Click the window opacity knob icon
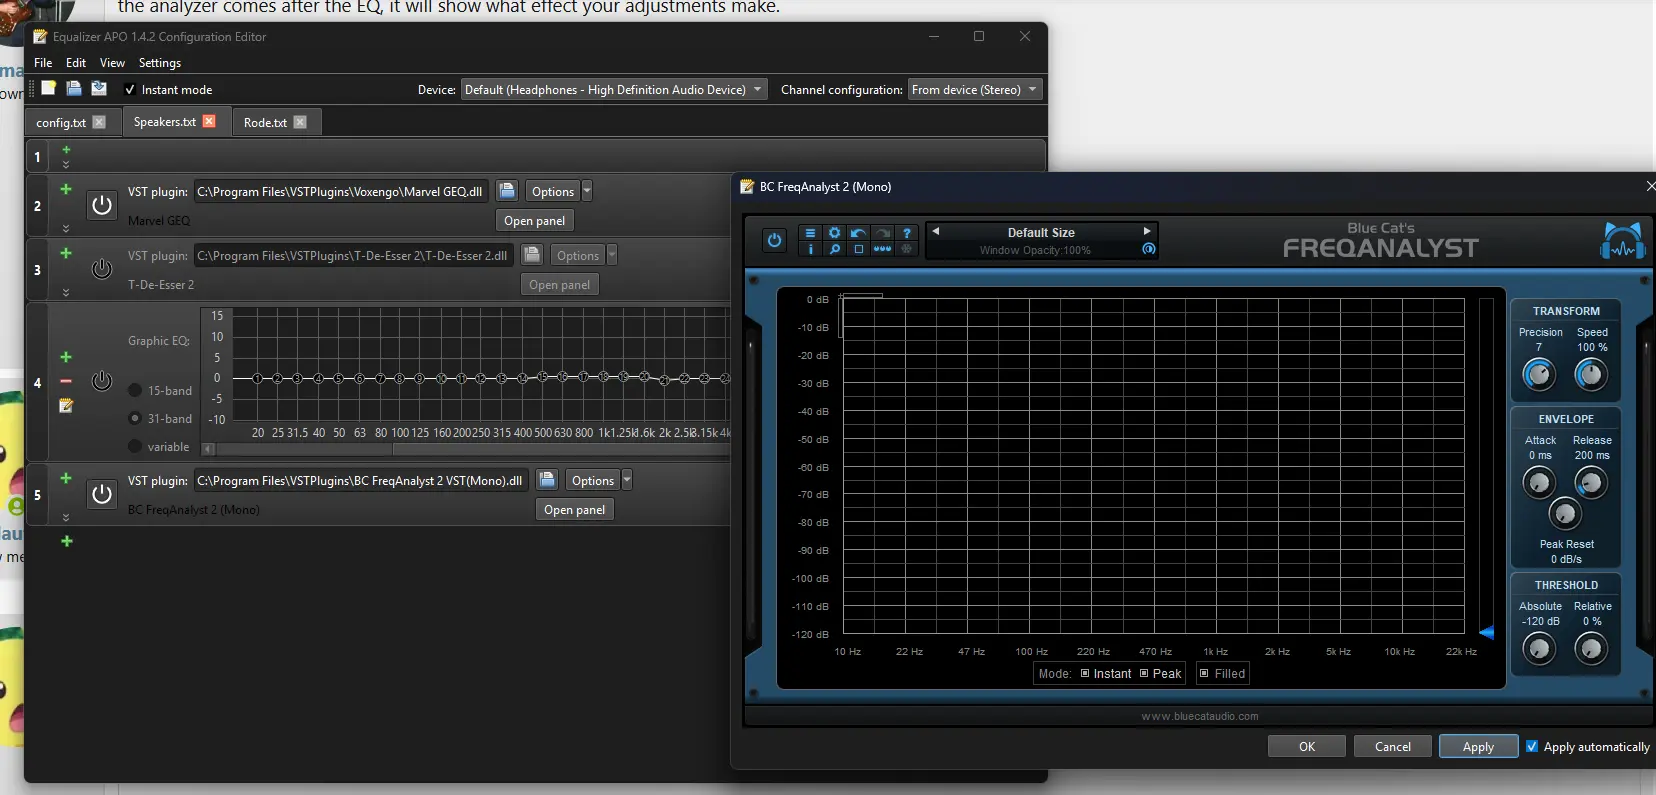1656x795 pixels. pos(1148,249)
